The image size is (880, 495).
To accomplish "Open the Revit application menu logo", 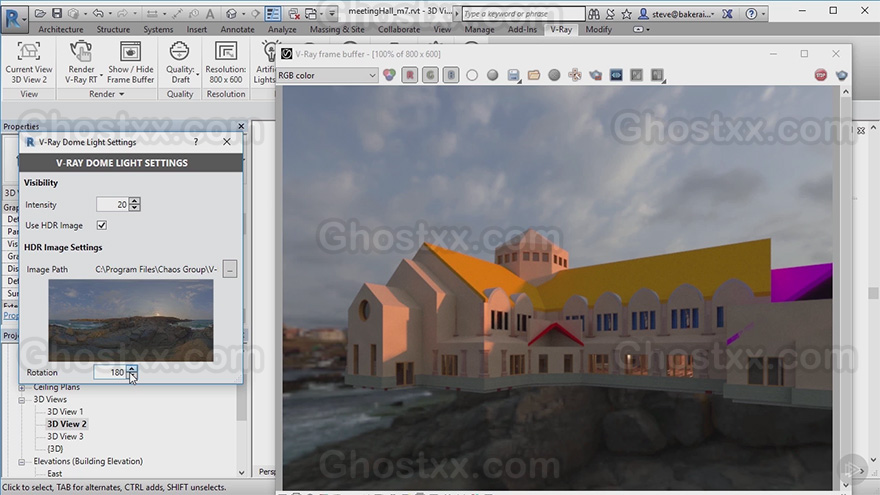I will pos(13,18).
